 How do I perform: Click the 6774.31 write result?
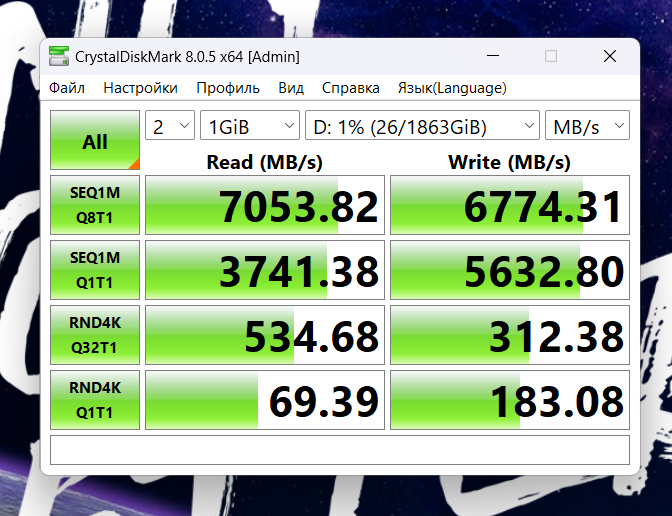click(x=510, y=205)
